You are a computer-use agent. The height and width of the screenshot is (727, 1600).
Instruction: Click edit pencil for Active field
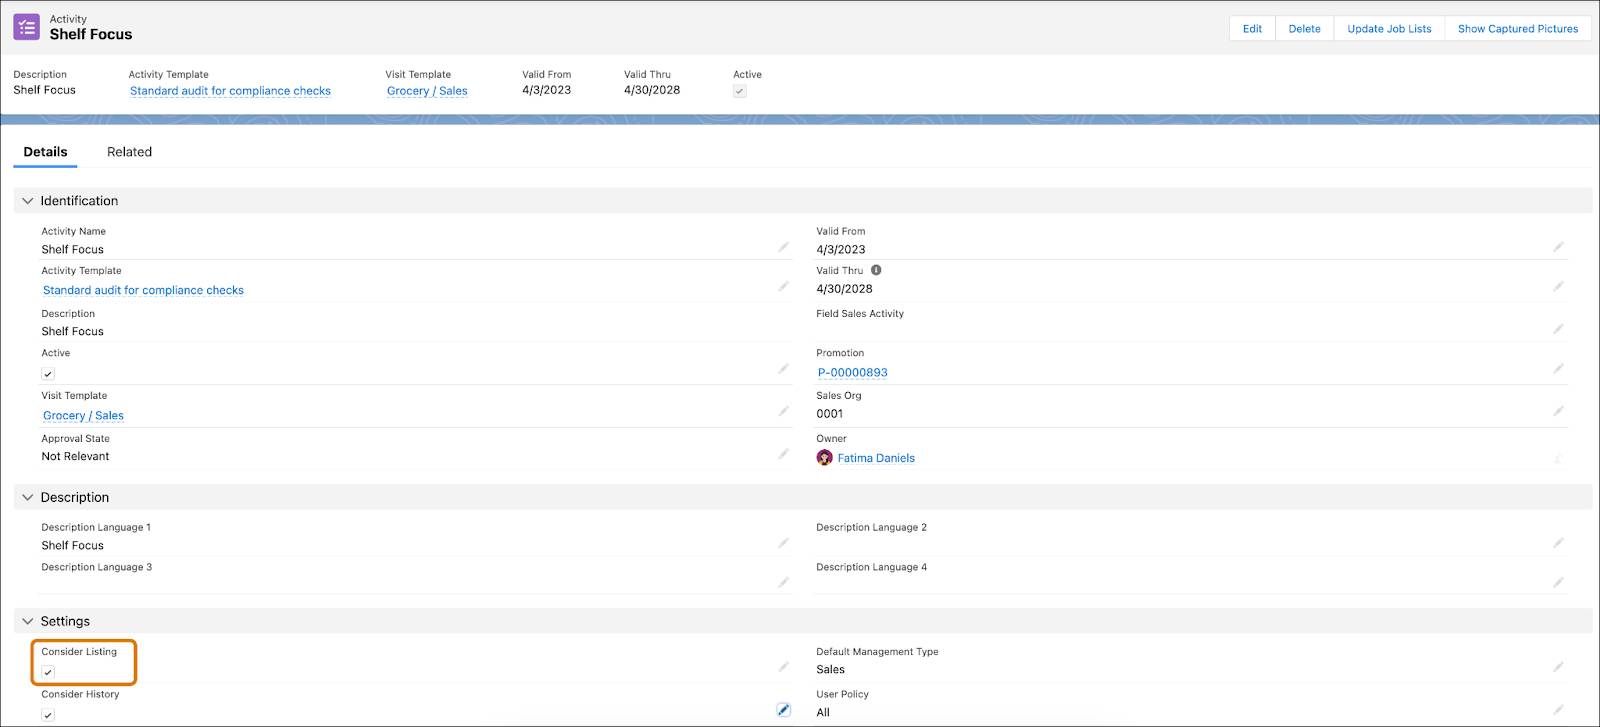(784, 369)
